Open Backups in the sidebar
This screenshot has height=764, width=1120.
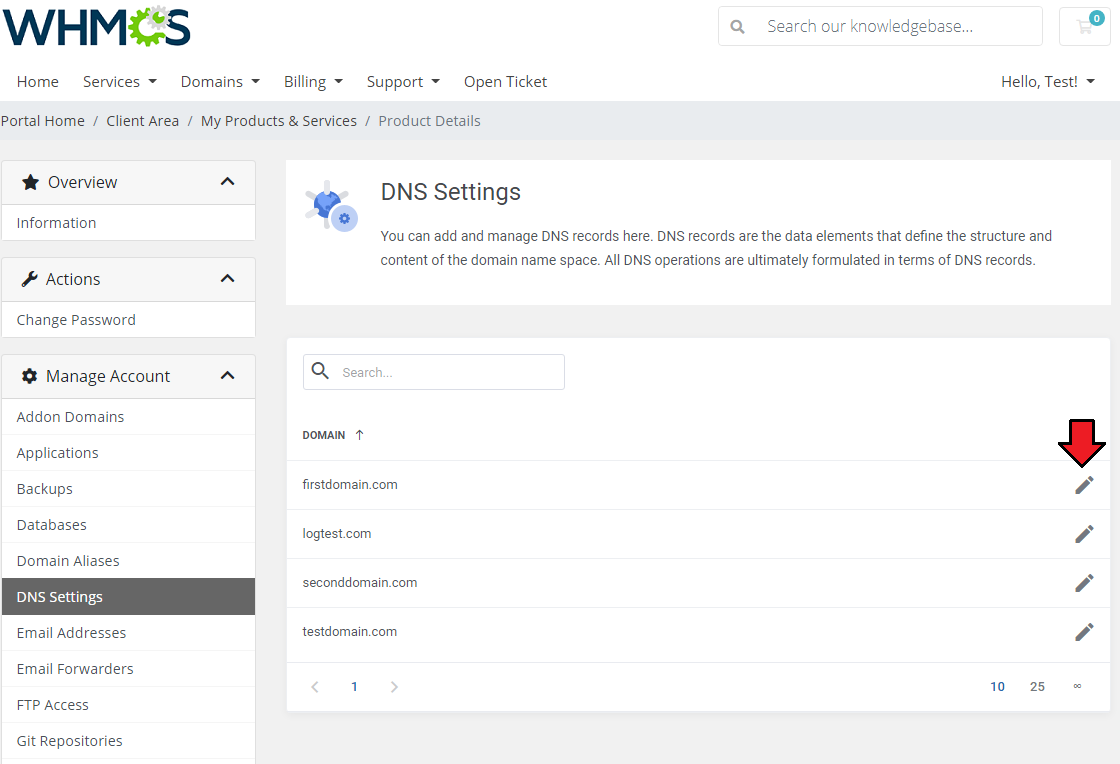coord(129,489)
